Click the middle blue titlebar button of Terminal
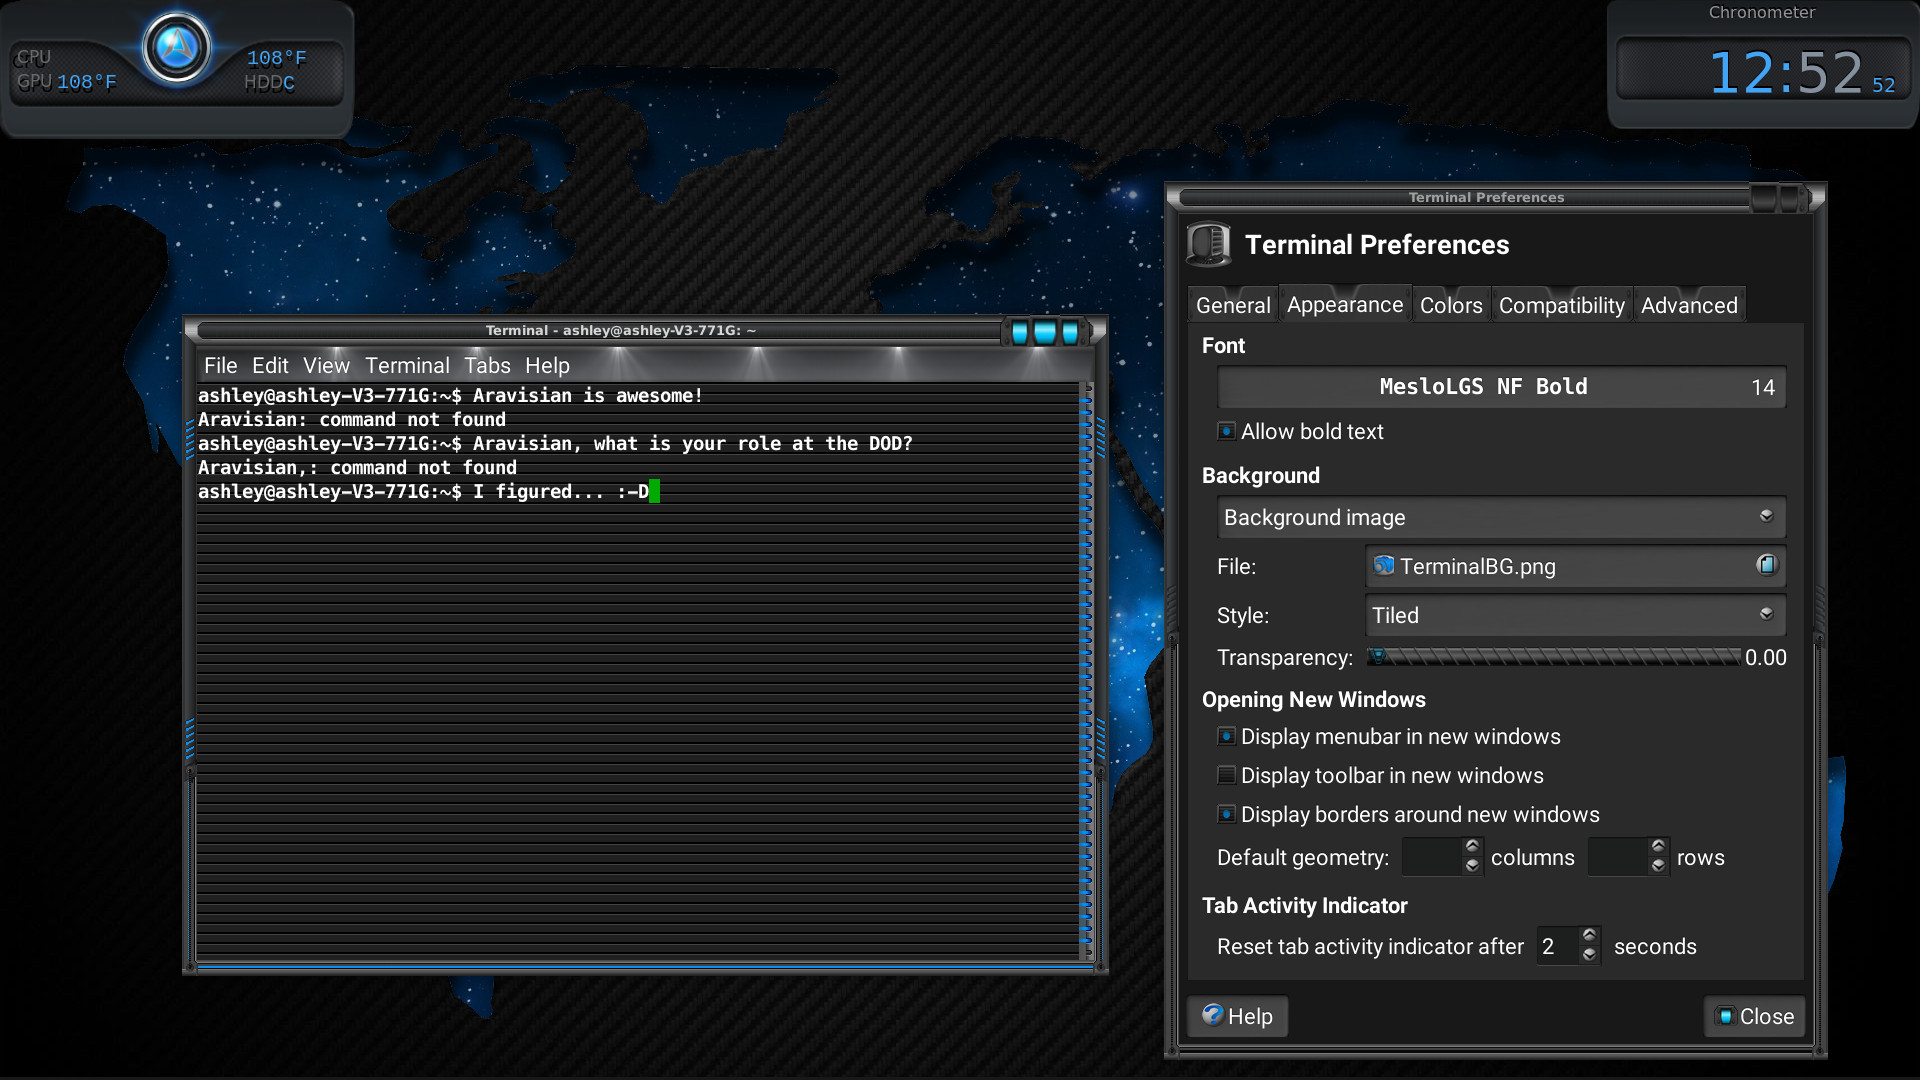This screenshot has width=1920, height=1080. (x=1045, y=333)
